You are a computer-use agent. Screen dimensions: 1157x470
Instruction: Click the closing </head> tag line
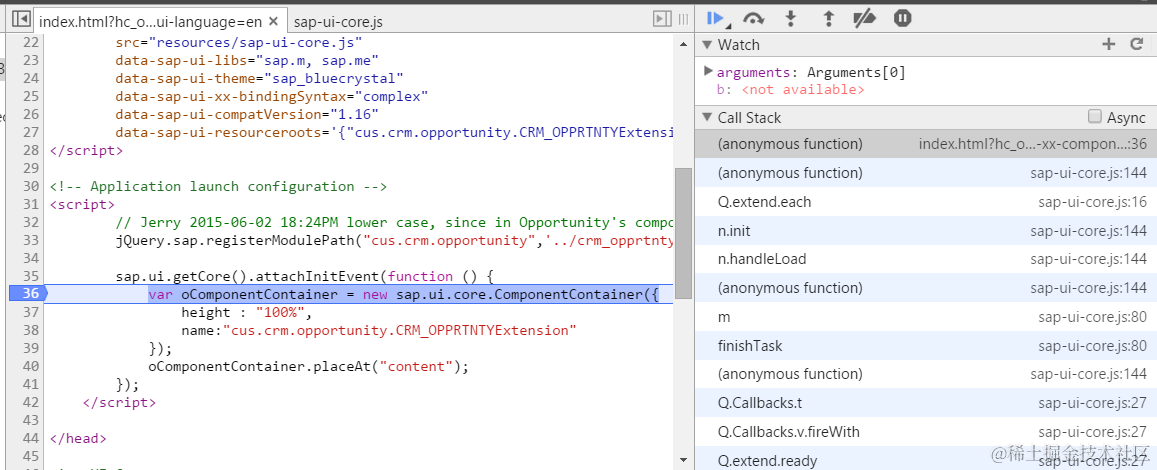click(78, 438)
